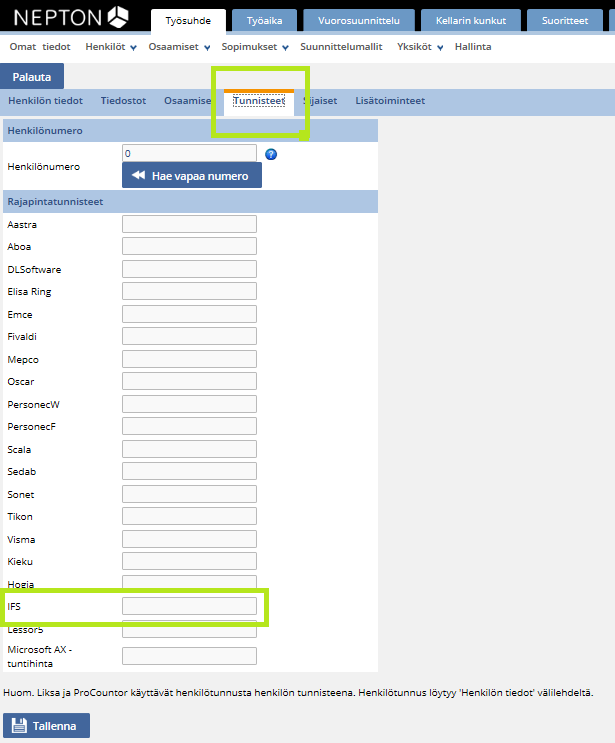Click the Rajapintatunnisteet section header
Screen dimensions: 615x743
(x=190, y=201)
